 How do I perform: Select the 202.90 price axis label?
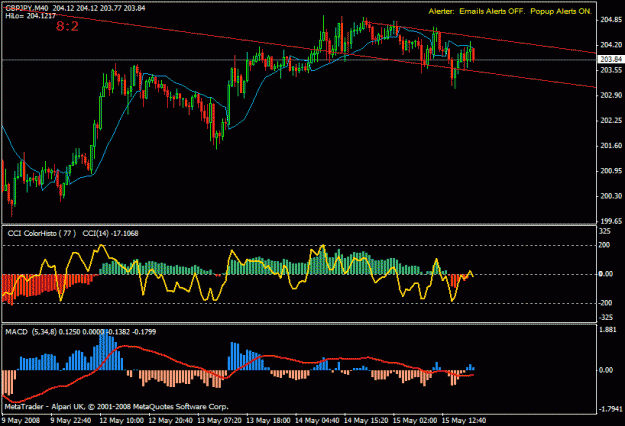click(611, 95)
